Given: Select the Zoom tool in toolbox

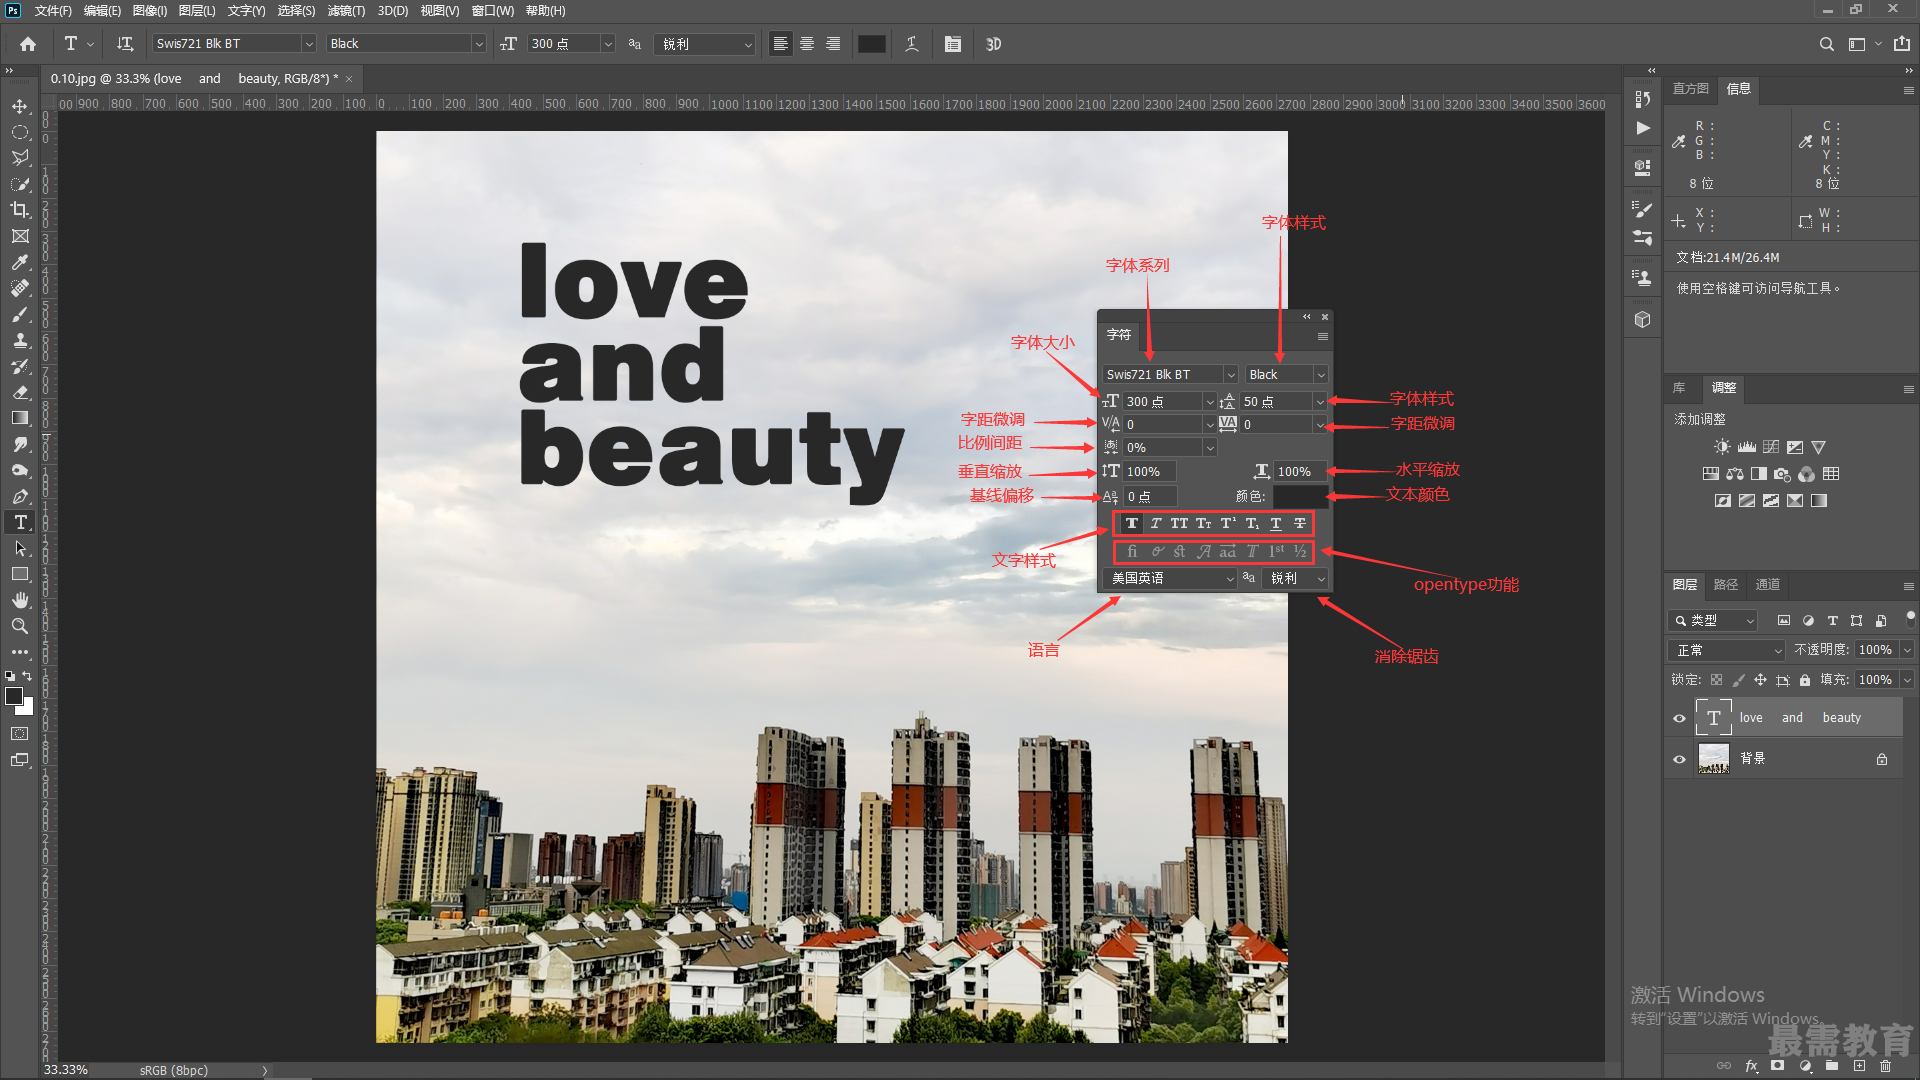Looking at the screenshot, I should [x=20, y=626].
